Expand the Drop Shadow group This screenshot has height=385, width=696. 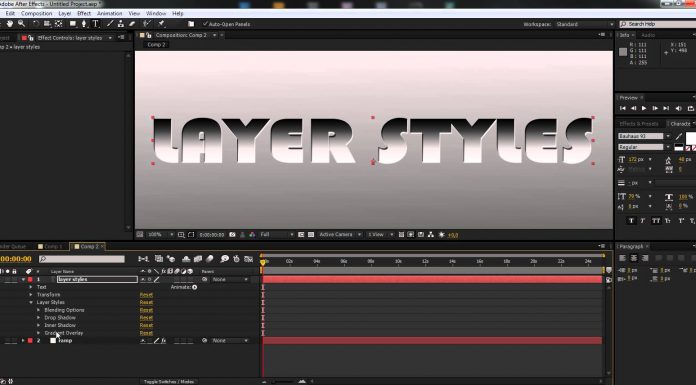[x=38, y=318]
